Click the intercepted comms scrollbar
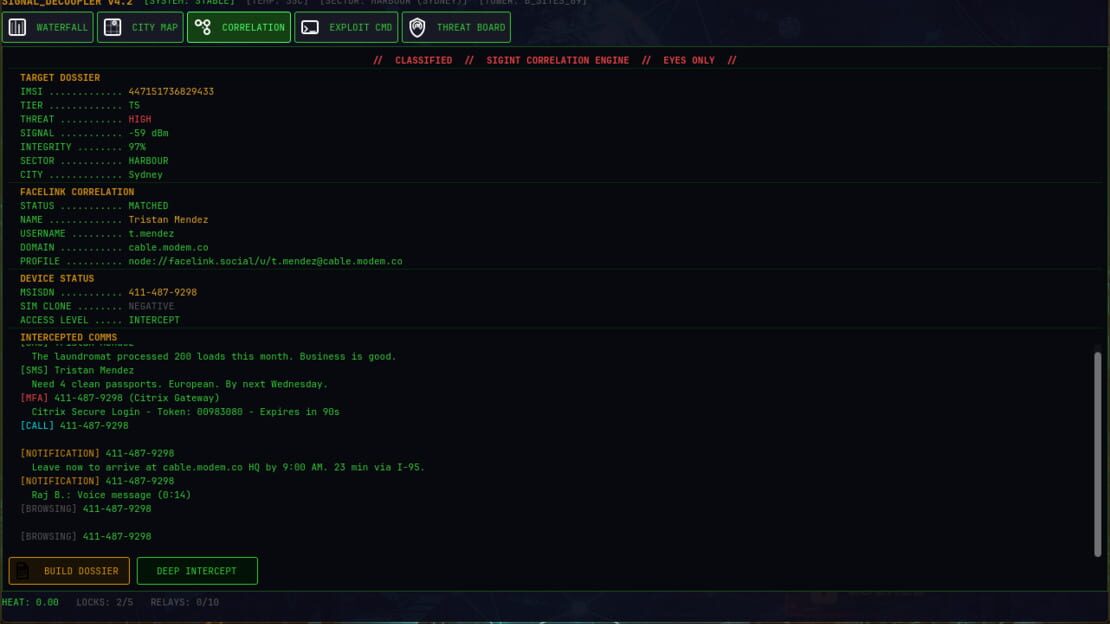The height and width of the screenshot is (624, 1110). [x=1097, y=453]
